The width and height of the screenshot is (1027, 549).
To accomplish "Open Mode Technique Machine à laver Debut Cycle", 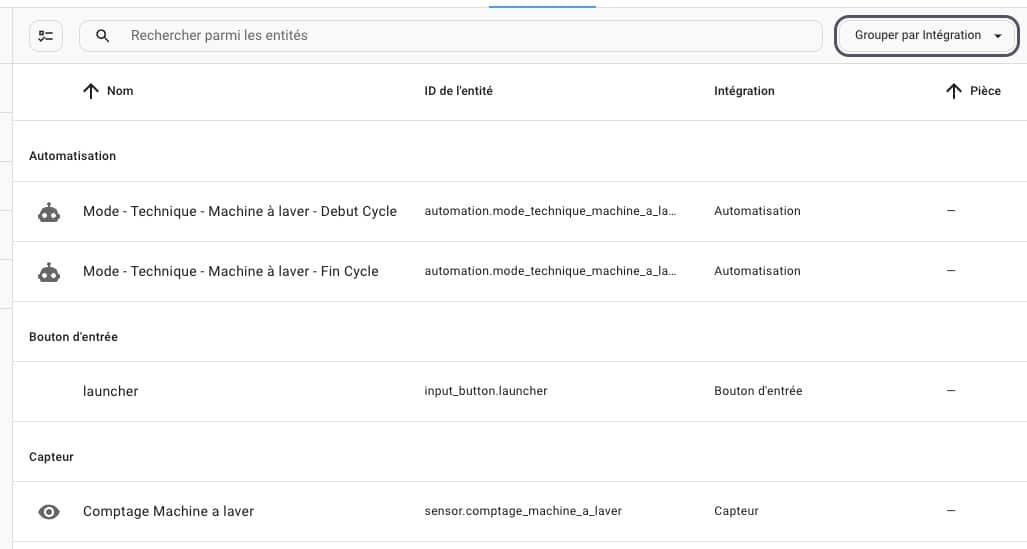I will [x=240, y=212].
